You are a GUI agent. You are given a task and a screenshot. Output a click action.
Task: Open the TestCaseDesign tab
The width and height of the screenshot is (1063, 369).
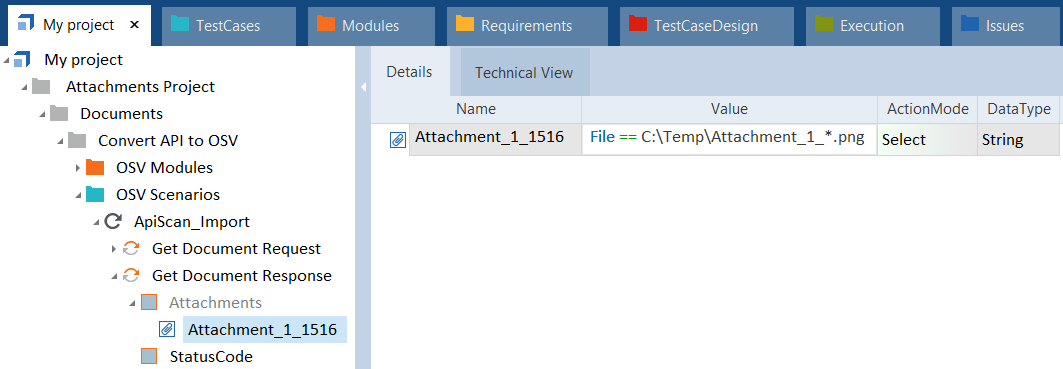pyautogui.click(x=705, y=26)
